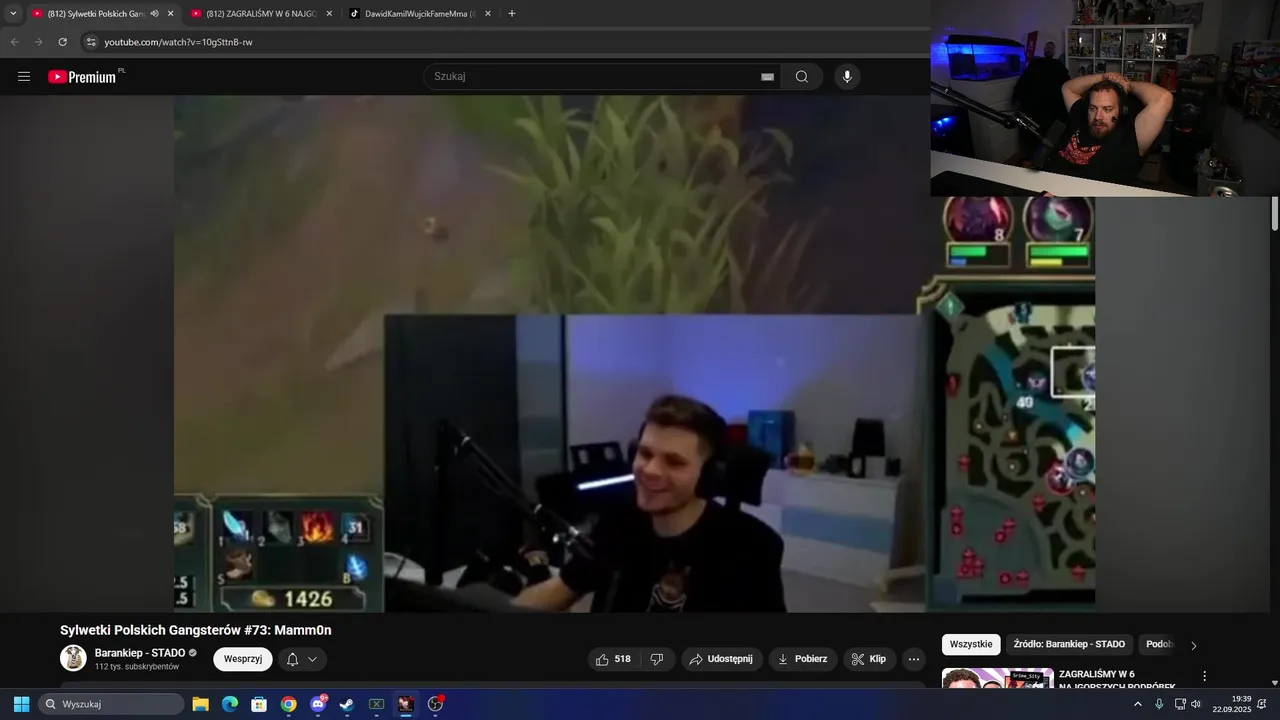The height and width of the screenshot is (720, 1280).
Task: Mute the Sylwetki tab via speaker icon
Action: tap(155, 14)
